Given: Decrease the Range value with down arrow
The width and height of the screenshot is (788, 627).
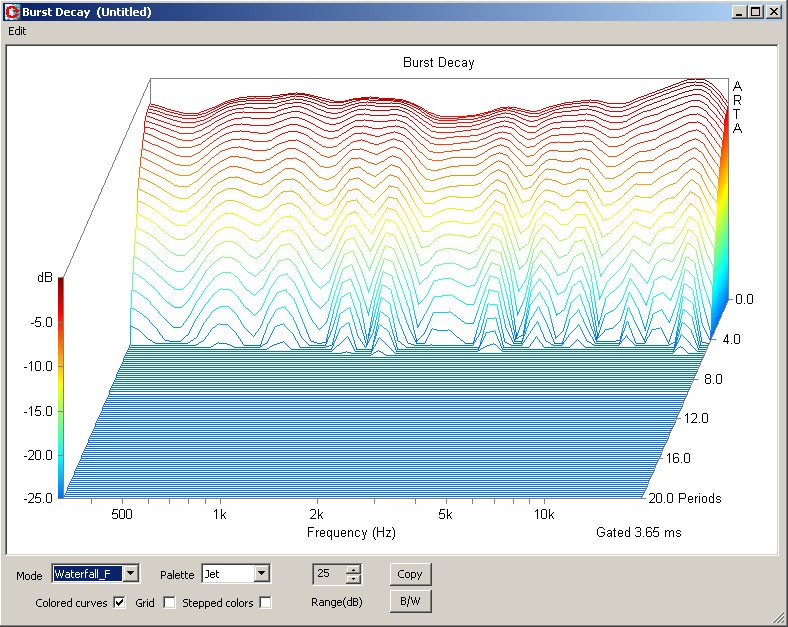Looking at the screenshot, I should [x=352, y=579].
